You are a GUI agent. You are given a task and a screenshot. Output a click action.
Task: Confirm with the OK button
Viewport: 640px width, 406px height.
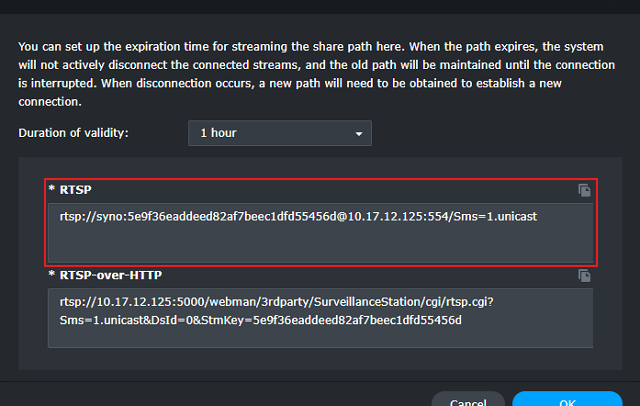point(567,400)
